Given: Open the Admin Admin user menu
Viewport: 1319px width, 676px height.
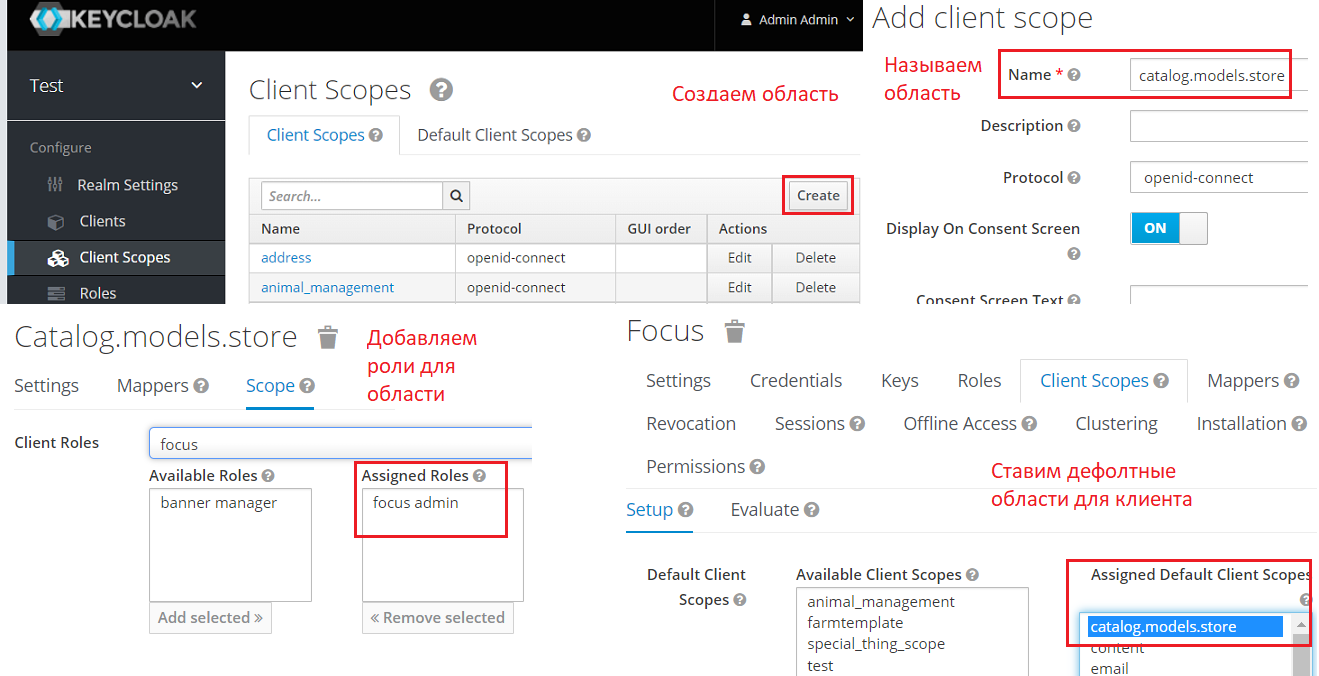Looking at the screenshot, I should click(x=797, y=20).
